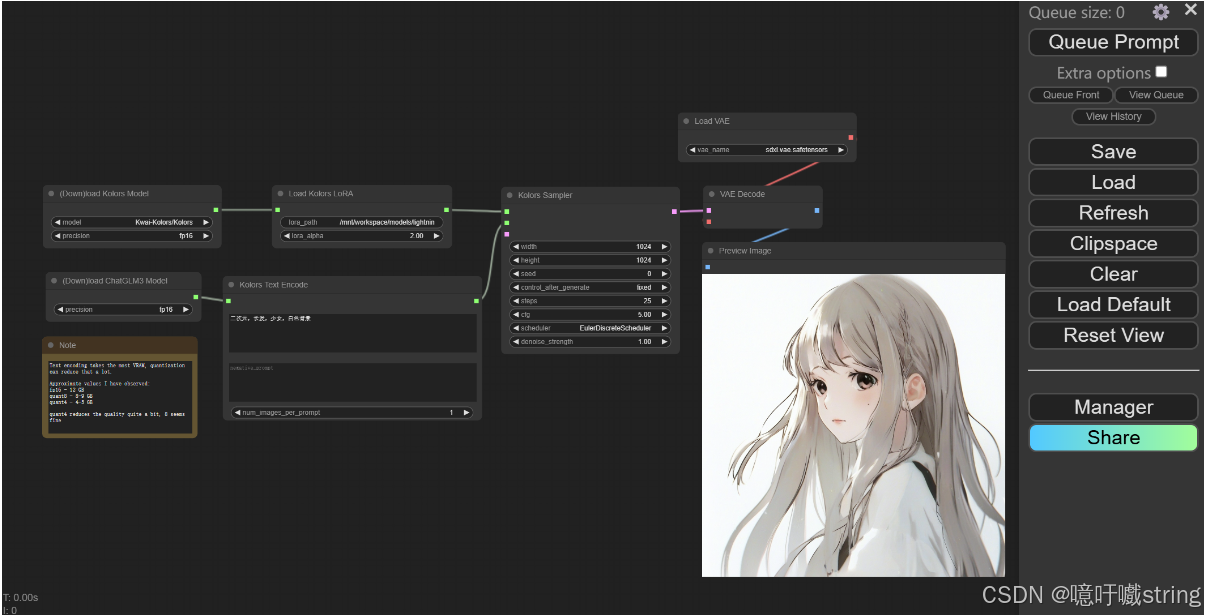This screenshot has width=1205, height=615.
Task: Click the Load button
Action: [1113, 182]
